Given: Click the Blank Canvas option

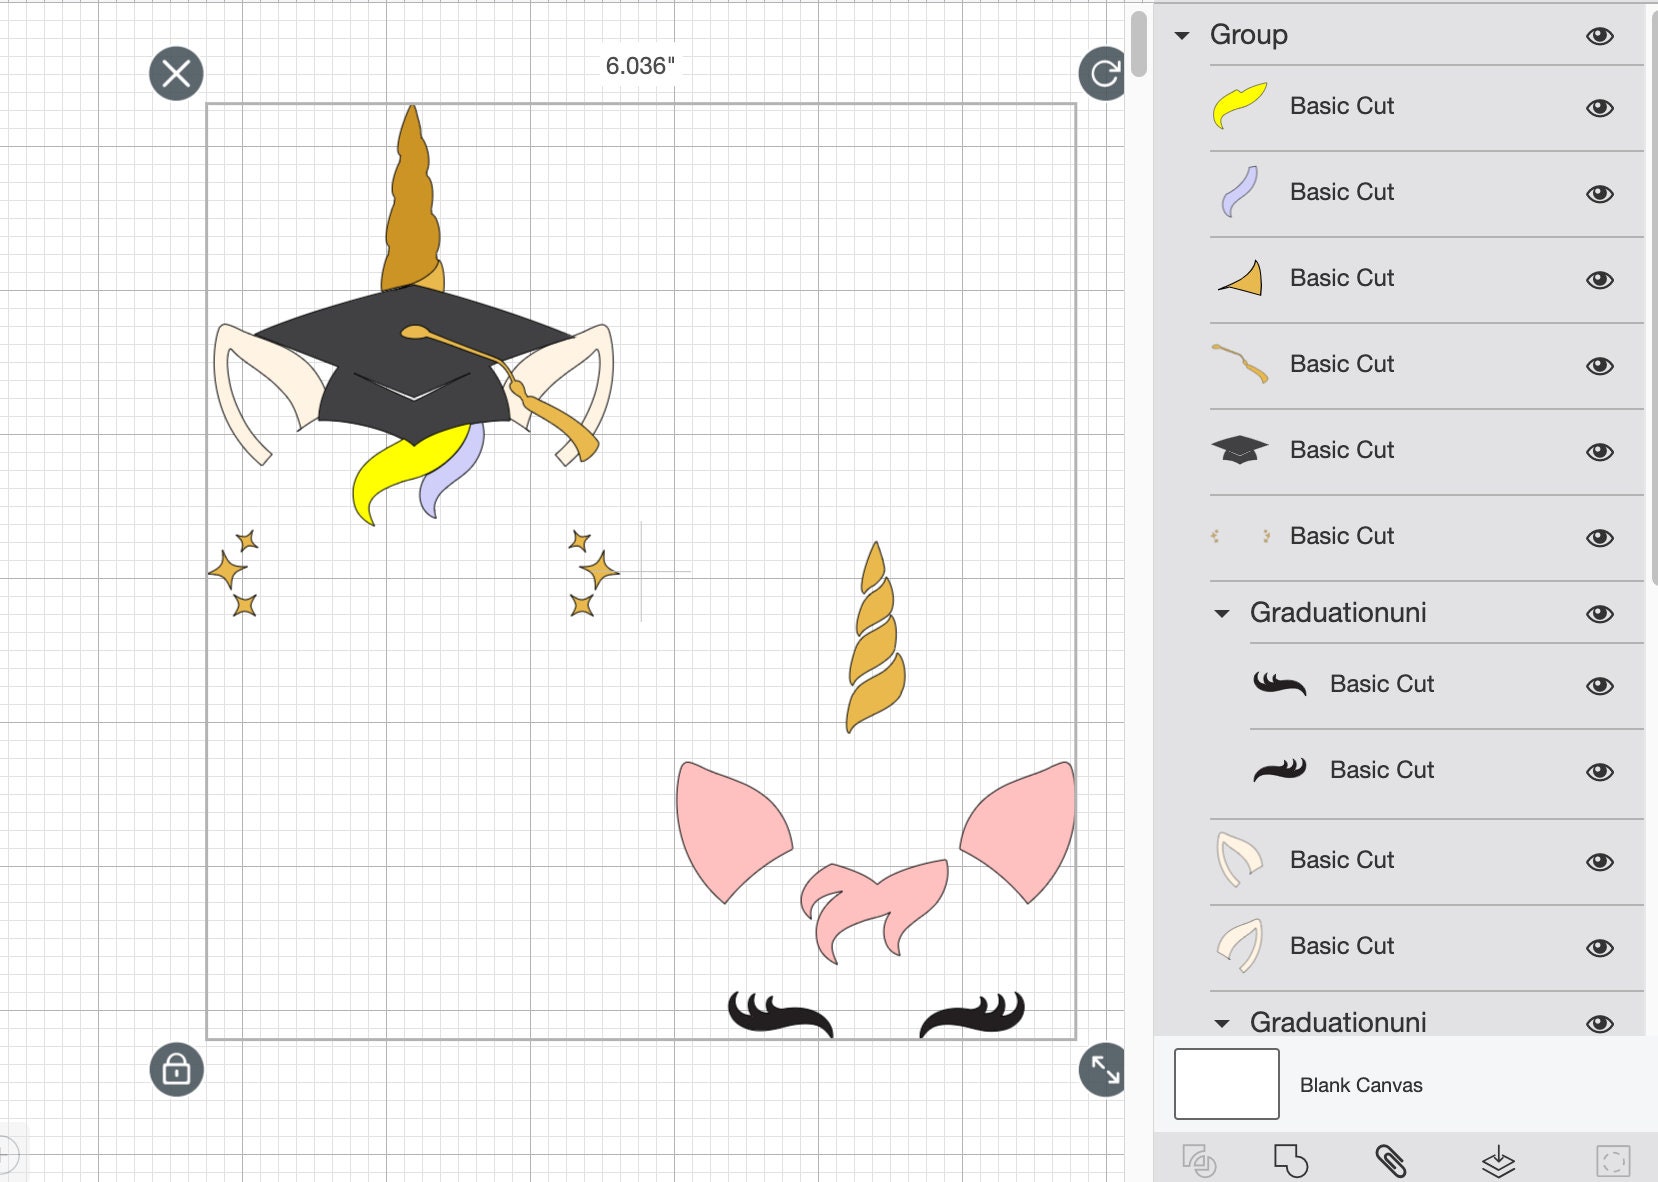Looking at the screenshot, I should 1360,1085.
